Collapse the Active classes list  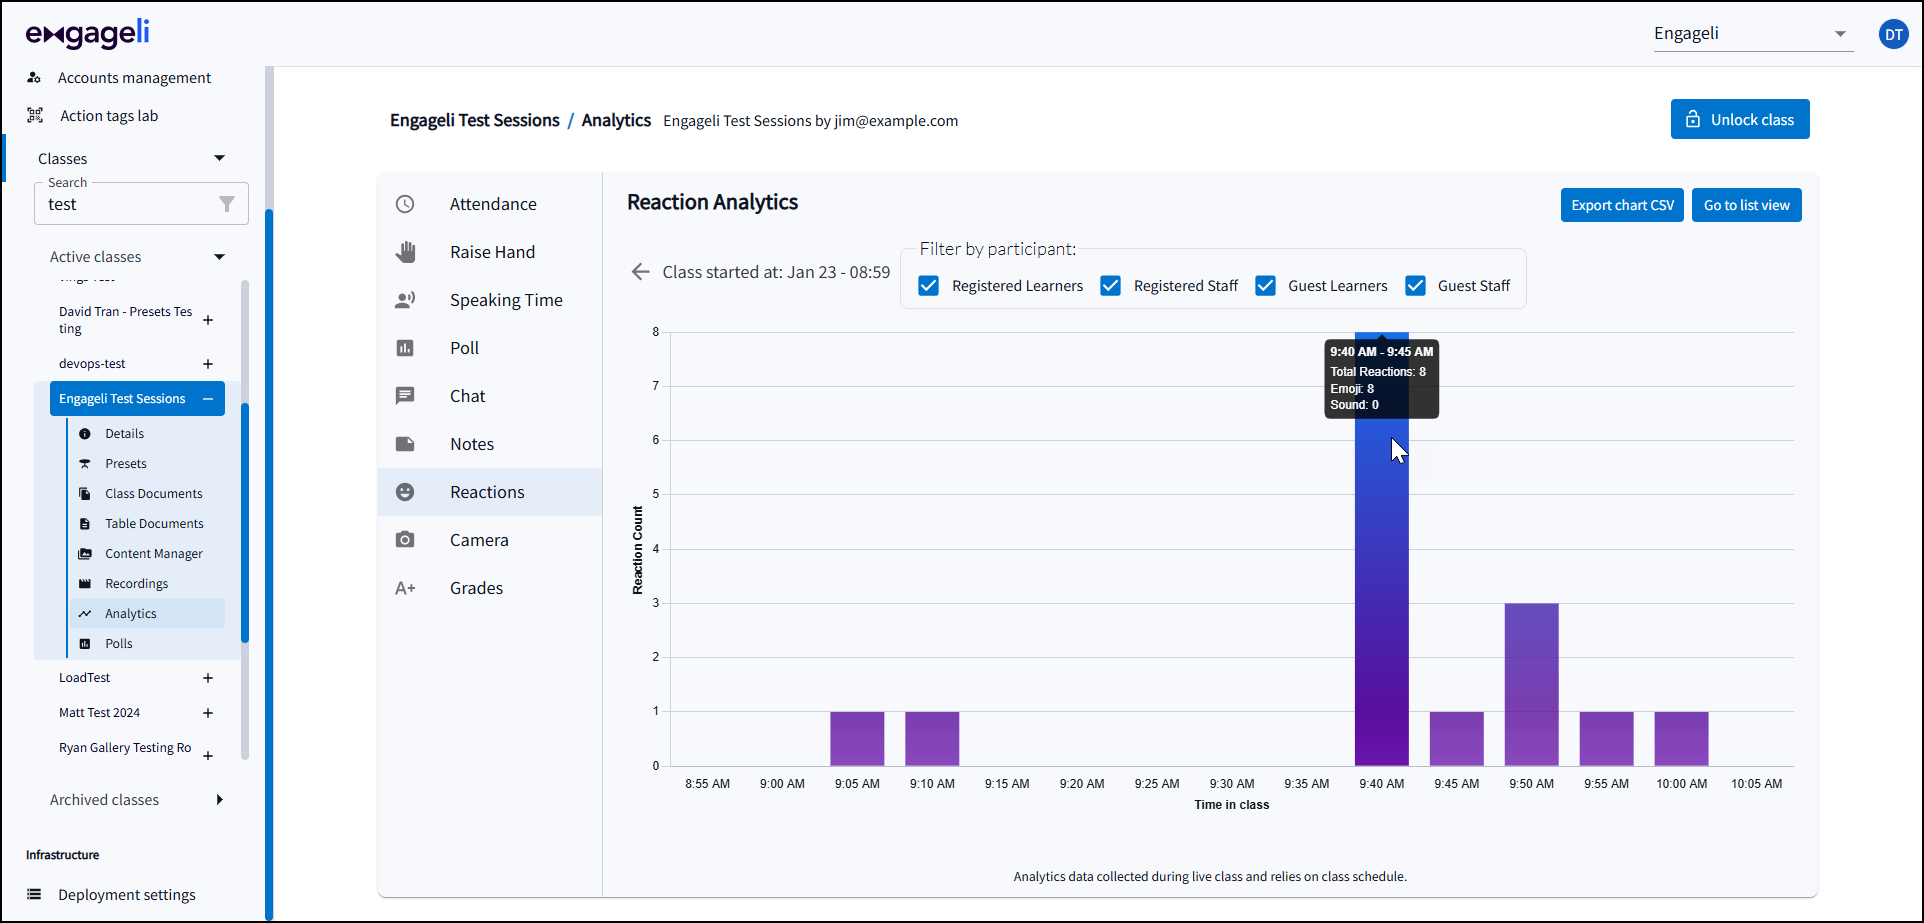coord(219,257)
